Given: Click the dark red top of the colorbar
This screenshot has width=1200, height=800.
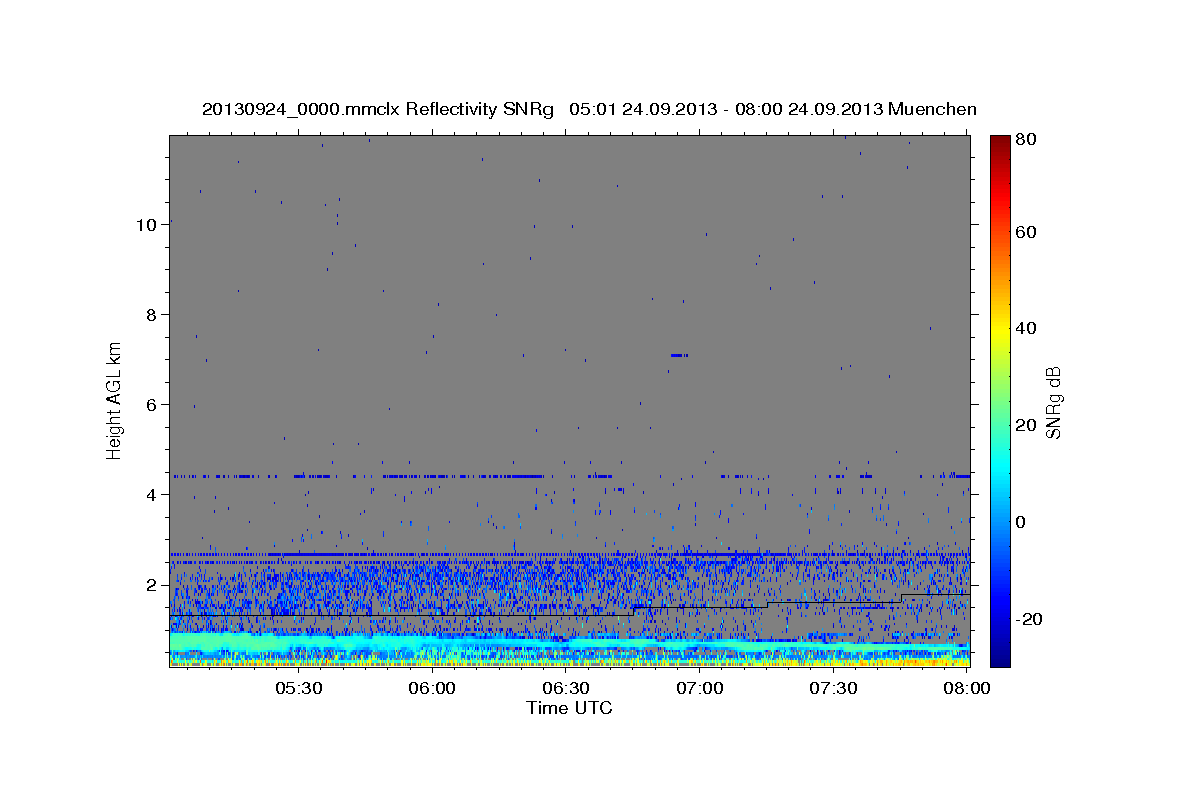Looking at the screenshot, I should point(1000,145).
